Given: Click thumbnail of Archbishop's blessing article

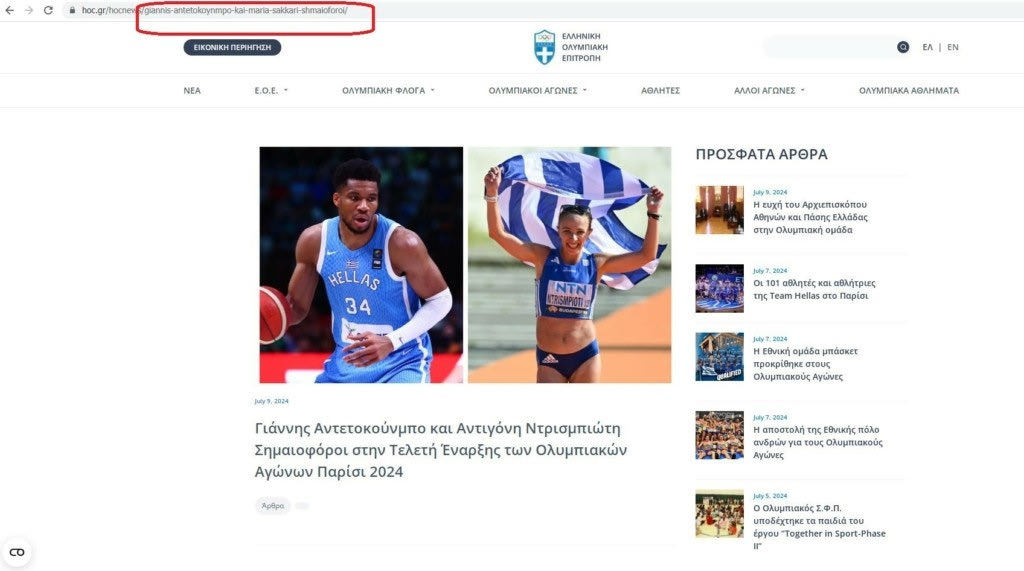Looking at the screenshot, I should coord(719,210).
